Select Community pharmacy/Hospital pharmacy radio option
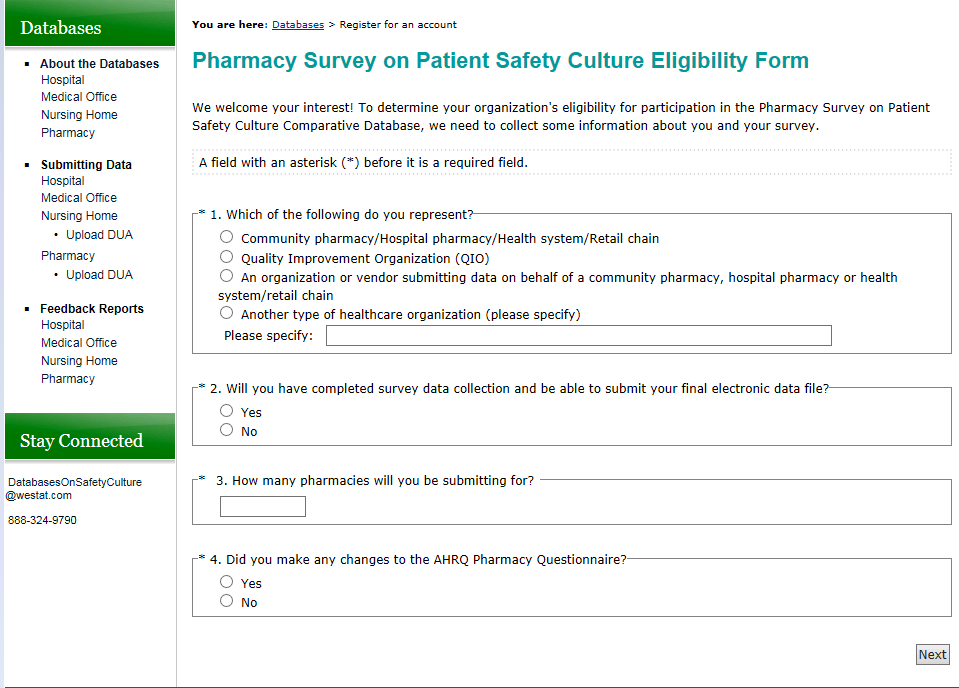This screenshot has height=688, width=959. point(227,237)
